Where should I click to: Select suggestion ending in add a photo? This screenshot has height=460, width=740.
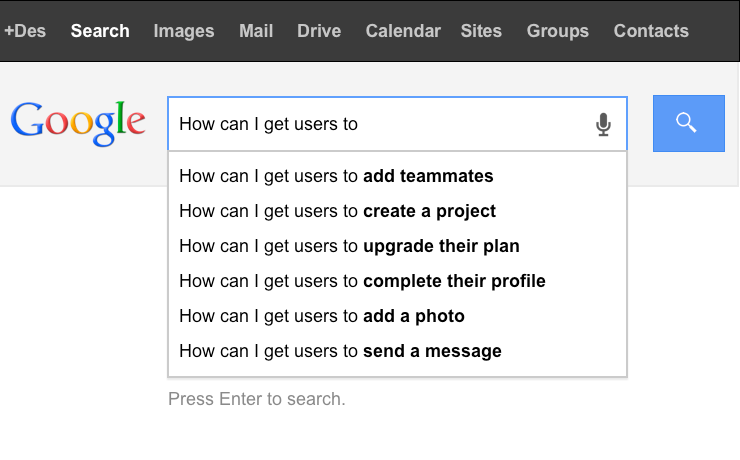point(397,316)
